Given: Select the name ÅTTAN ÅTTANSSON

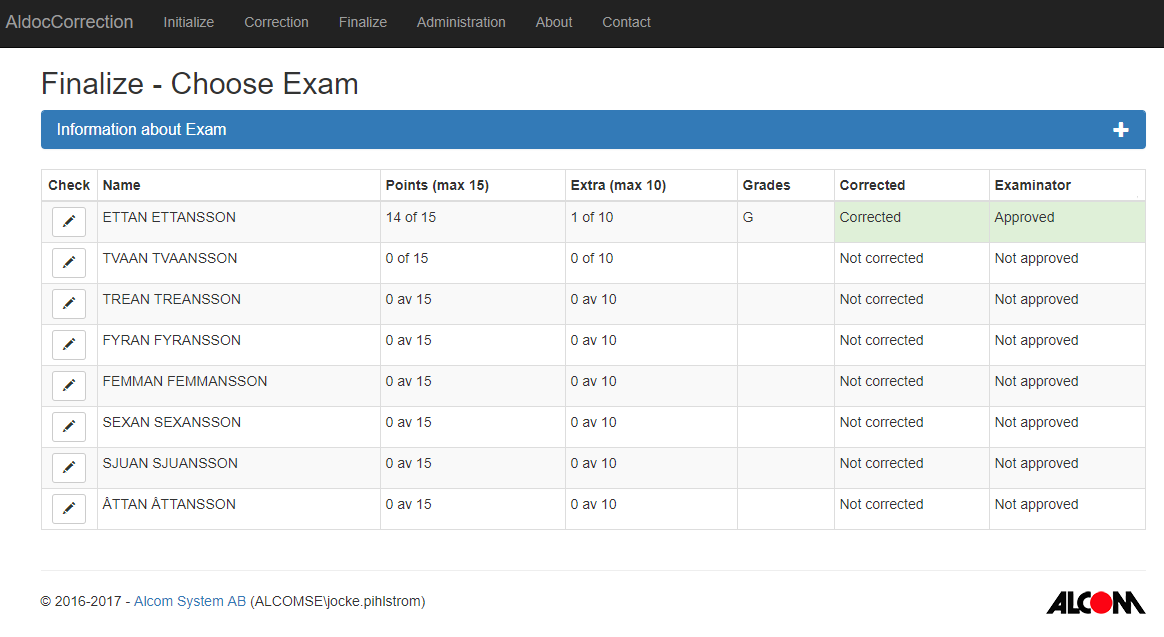Looking at the screenshot, I should [169, 503].
